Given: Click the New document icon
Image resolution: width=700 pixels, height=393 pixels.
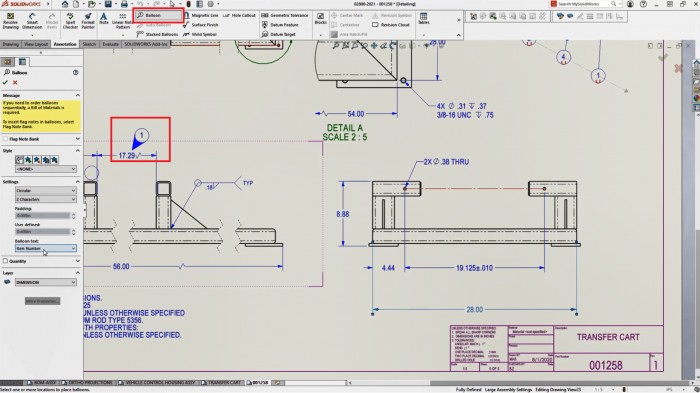Looking at the screenshot, I should (x=76, y=4).
